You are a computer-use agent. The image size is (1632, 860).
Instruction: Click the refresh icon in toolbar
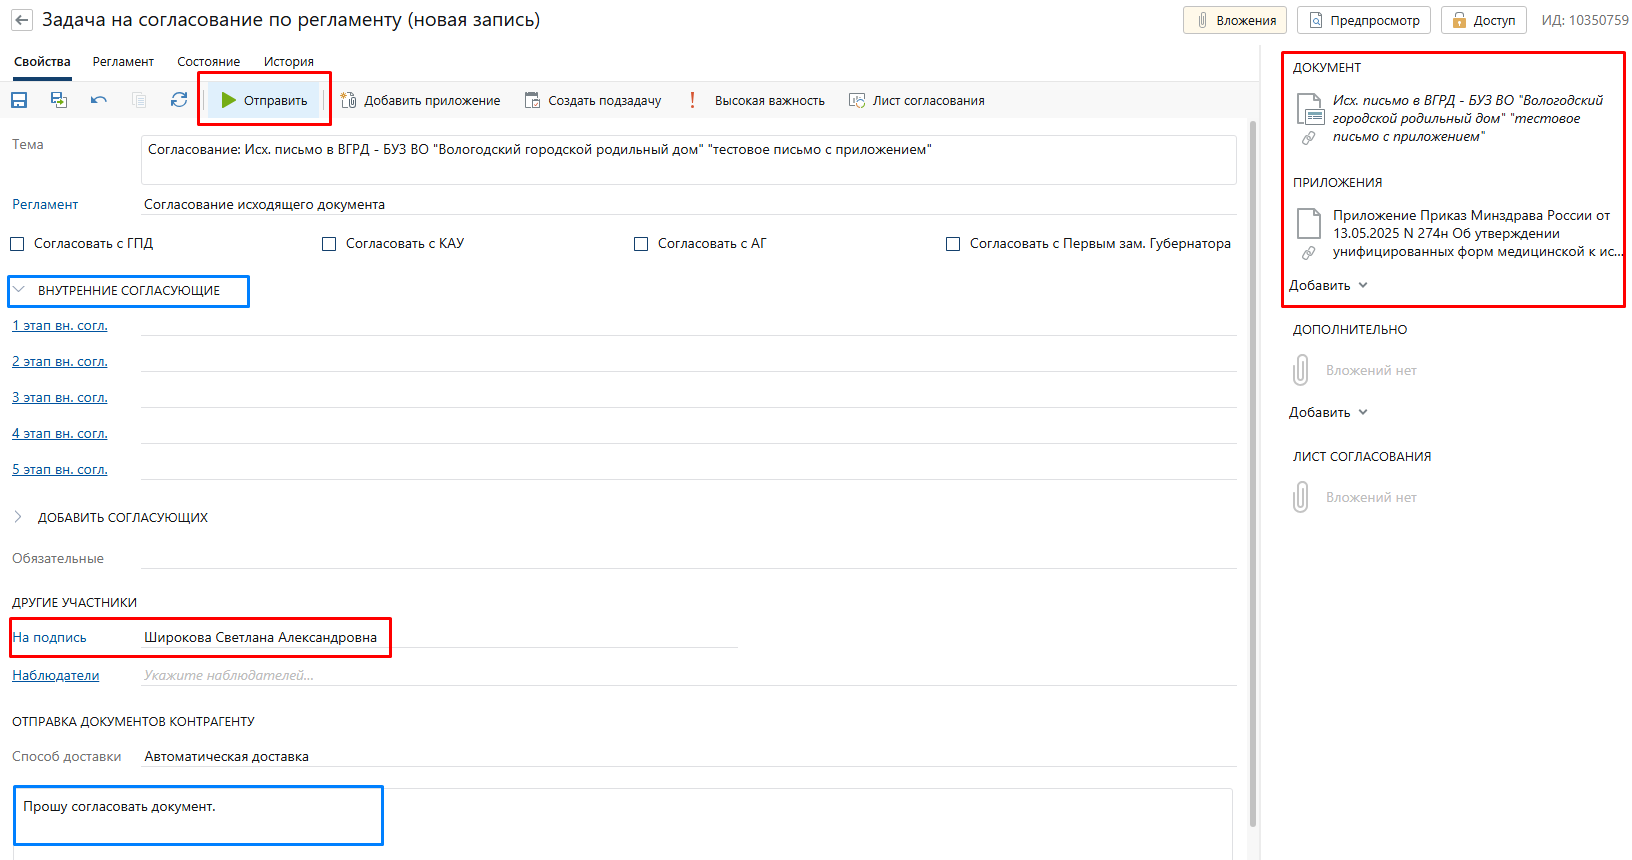coord(179,100)
